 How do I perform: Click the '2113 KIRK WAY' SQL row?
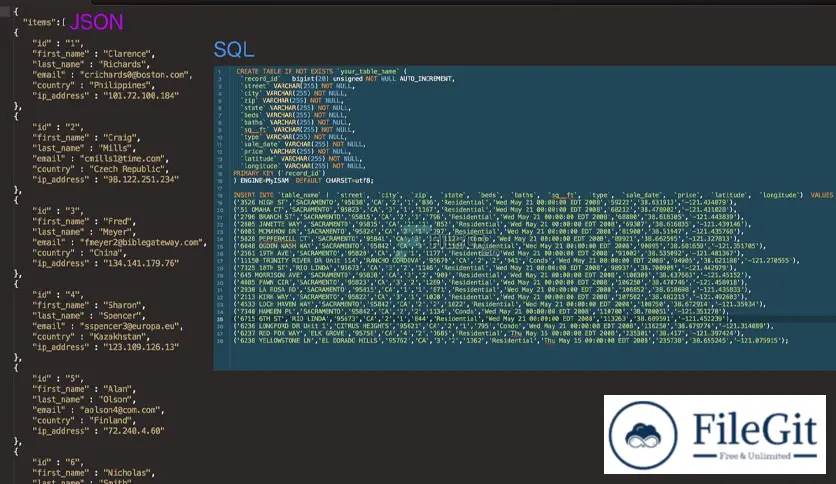[487, 297]
